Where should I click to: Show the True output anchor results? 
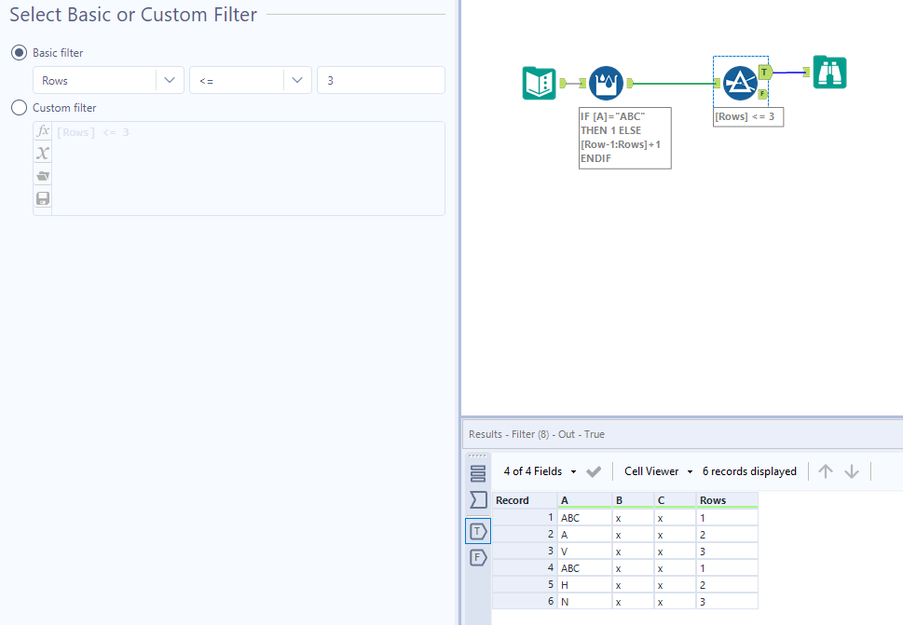pos(478,531)
